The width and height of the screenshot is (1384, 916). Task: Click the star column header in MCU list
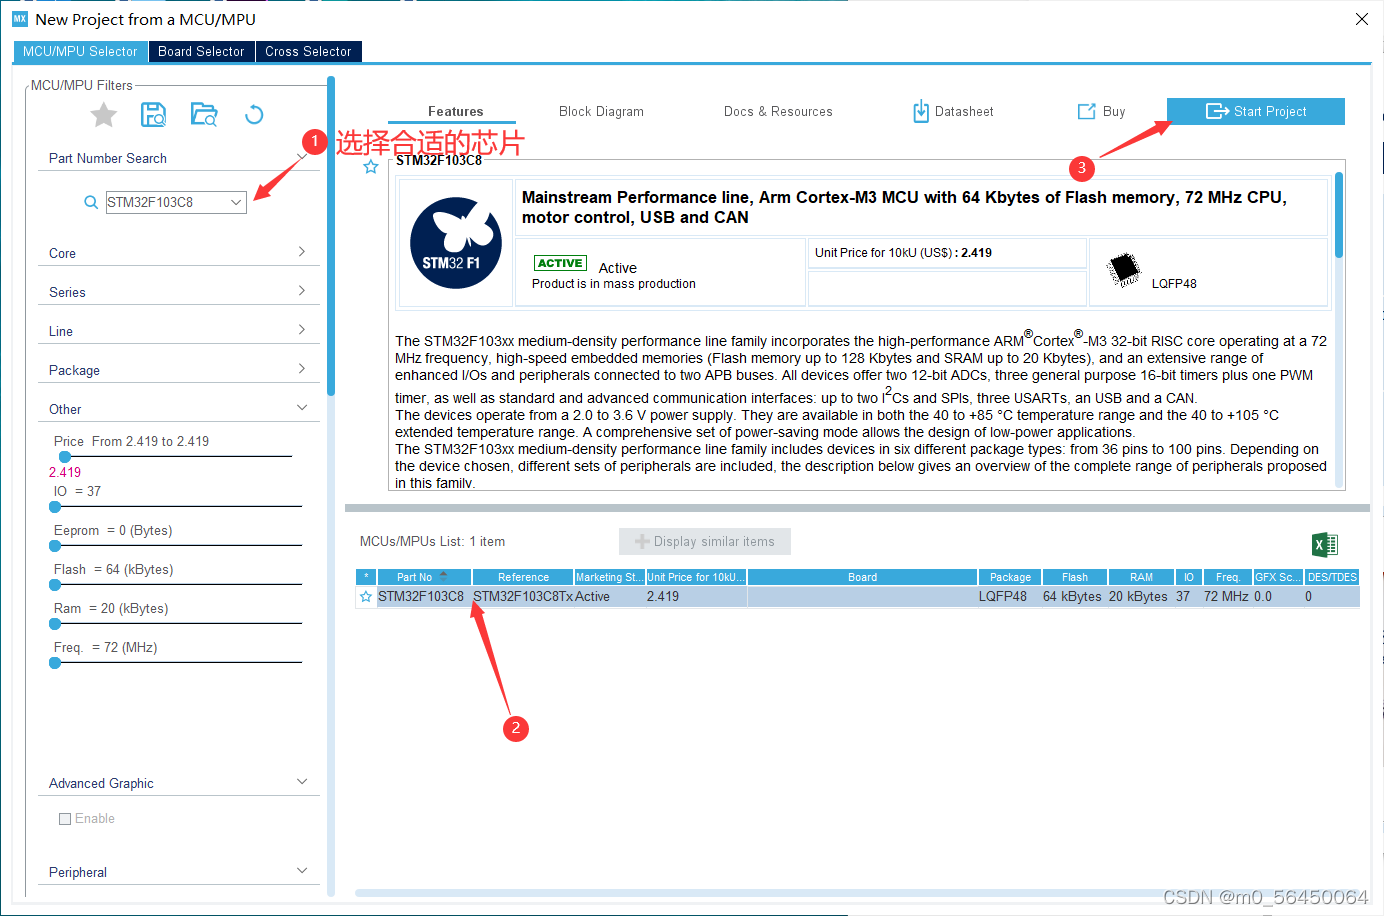pyautogui.click(x=366, y=577)
